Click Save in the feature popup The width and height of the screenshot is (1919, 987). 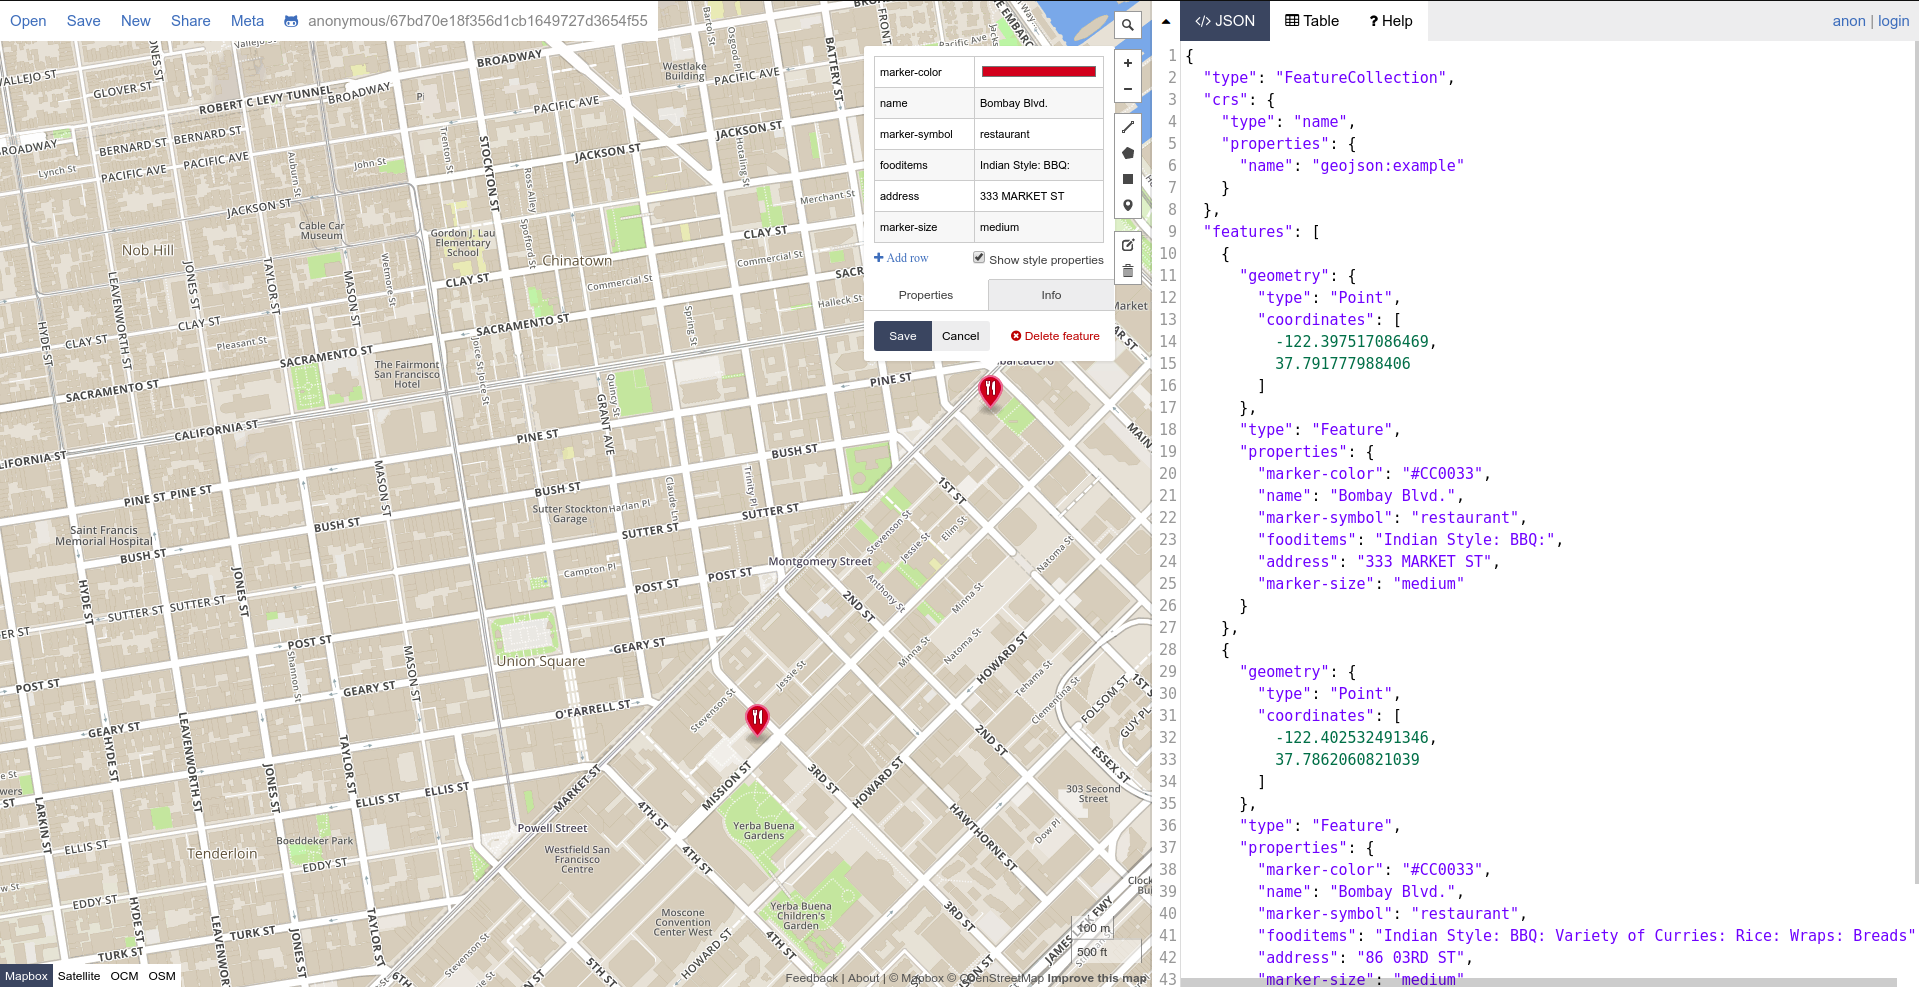pos(902,336)
